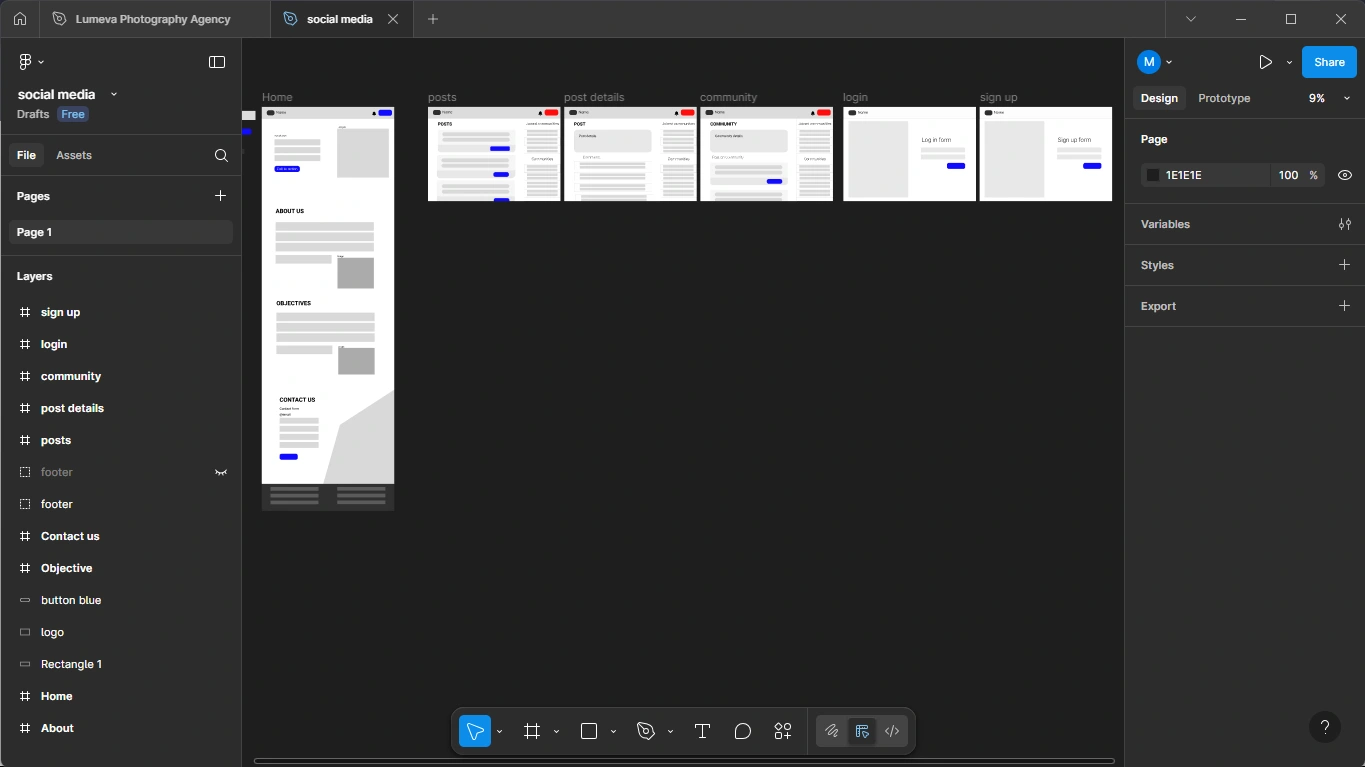Switch to the Prototype tab

(1224, 98)
